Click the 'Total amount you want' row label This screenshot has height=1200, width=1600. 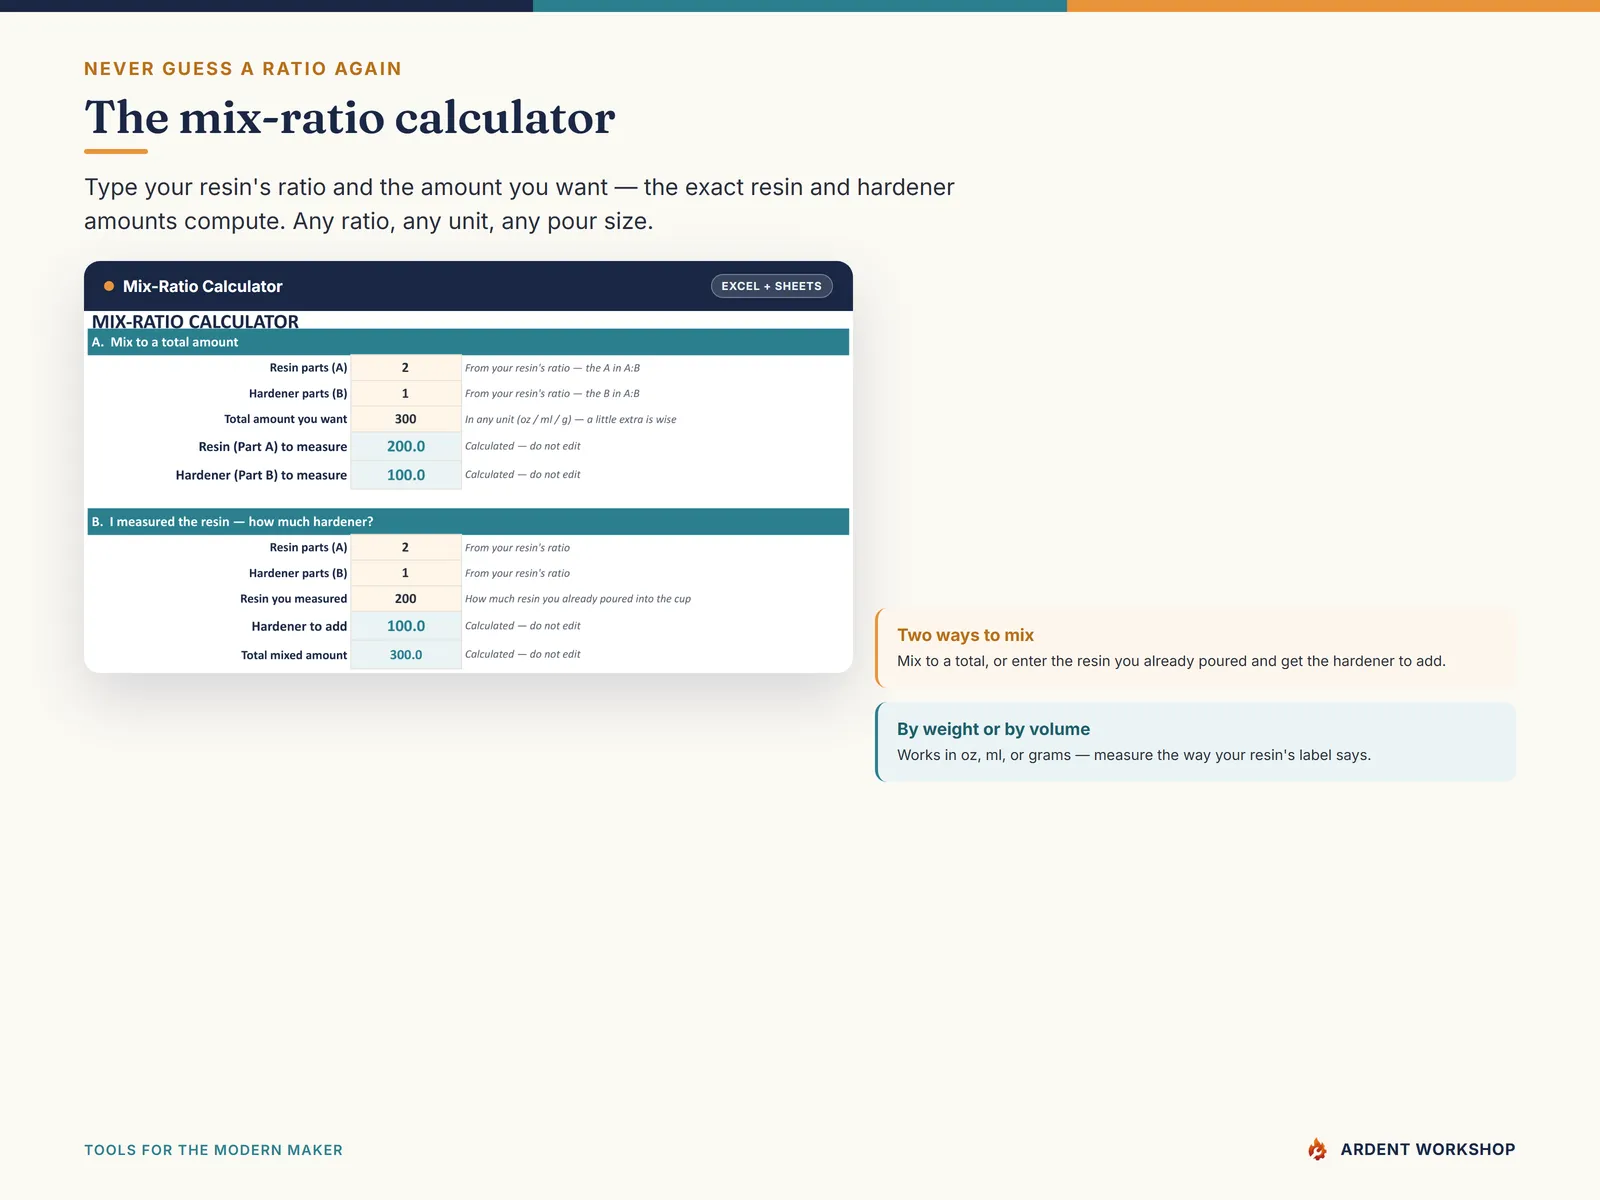coord(285,420)
